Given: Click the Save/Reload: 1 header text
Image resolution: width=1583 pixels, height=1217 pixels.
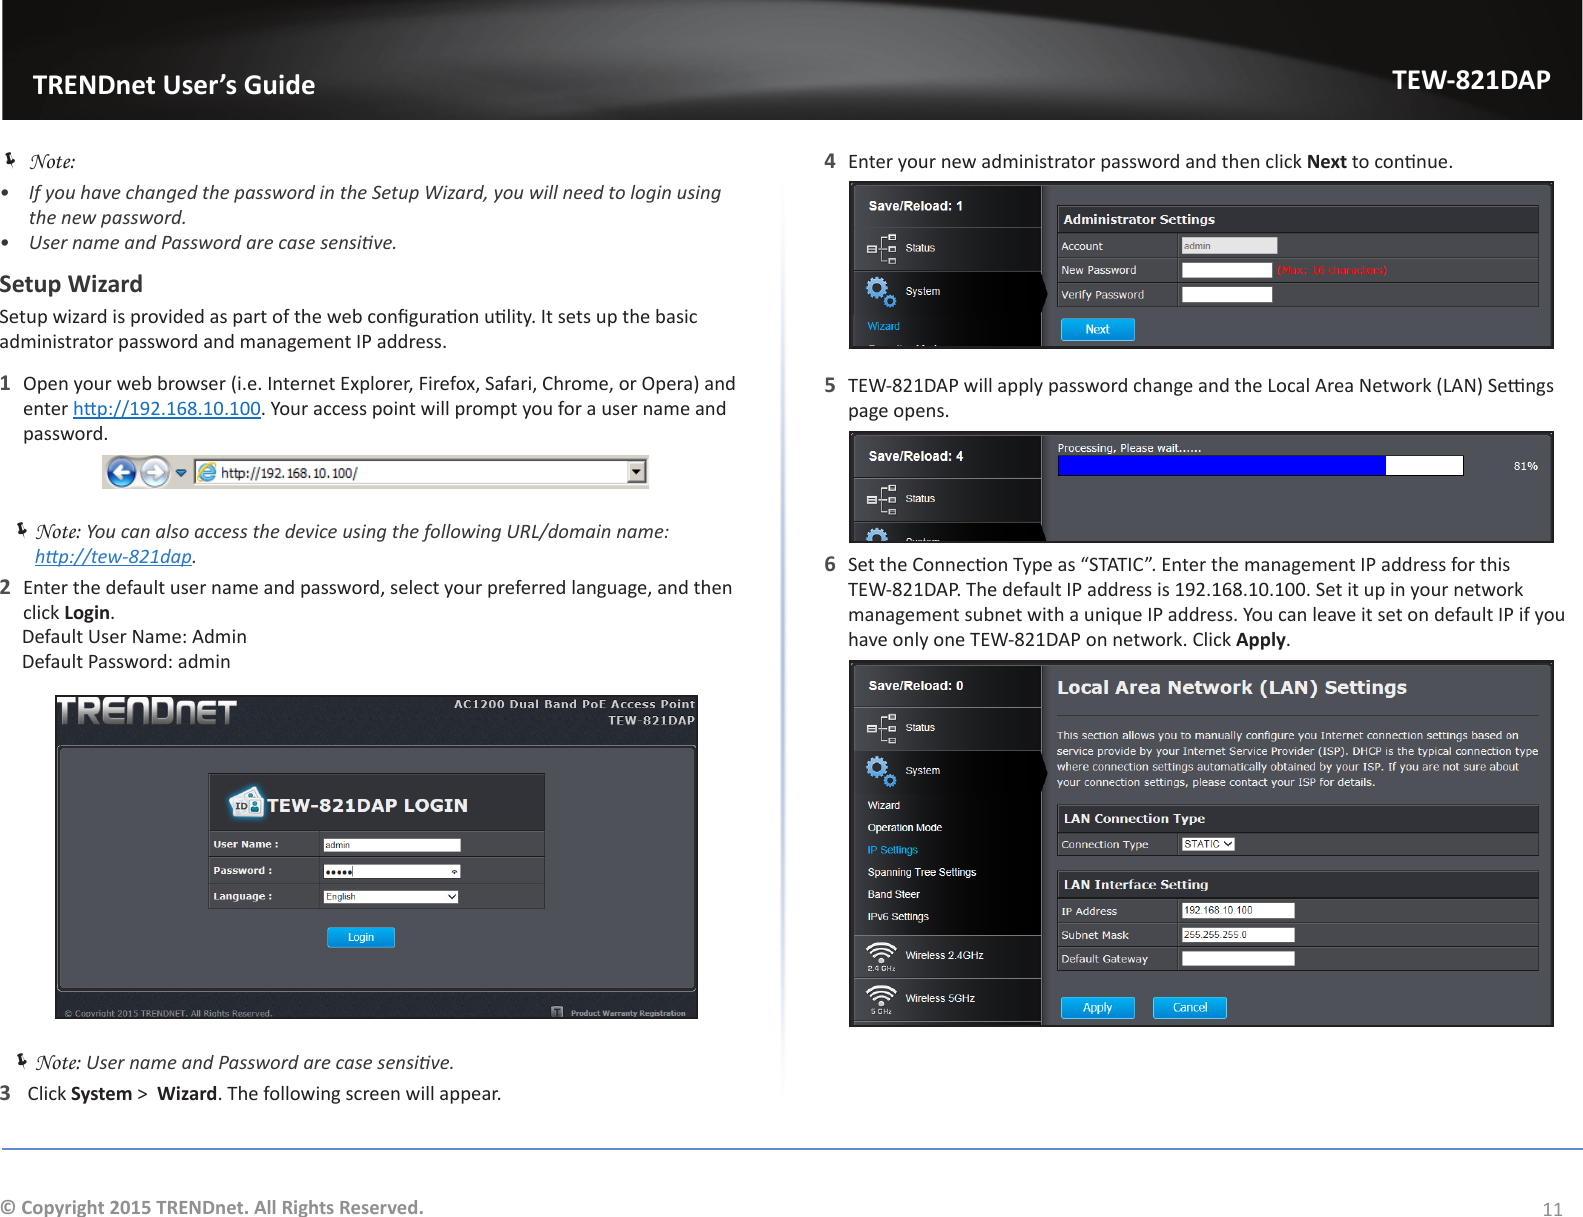Looking at the screenshot, I should tap(915, 206).
